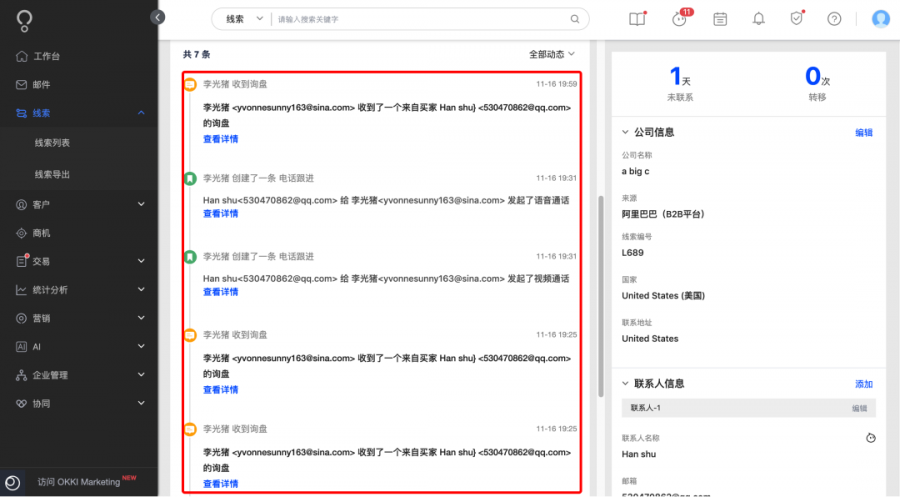Open the calendar icon in top bar
Viewport: 900px width, 497px height.
point(720,19)
